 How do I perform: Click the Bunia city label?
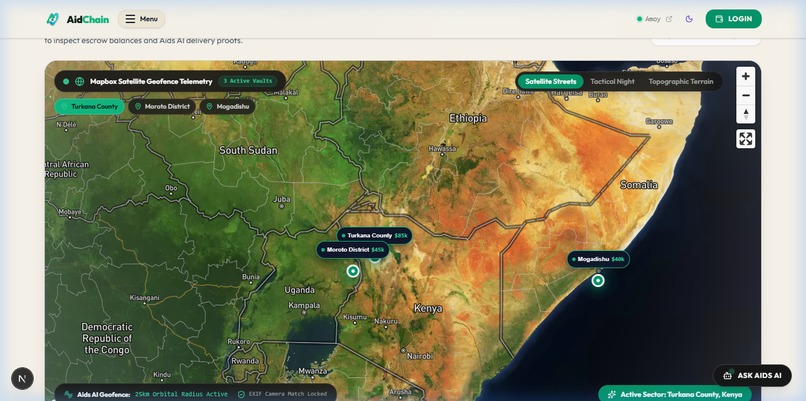point(251,277)
